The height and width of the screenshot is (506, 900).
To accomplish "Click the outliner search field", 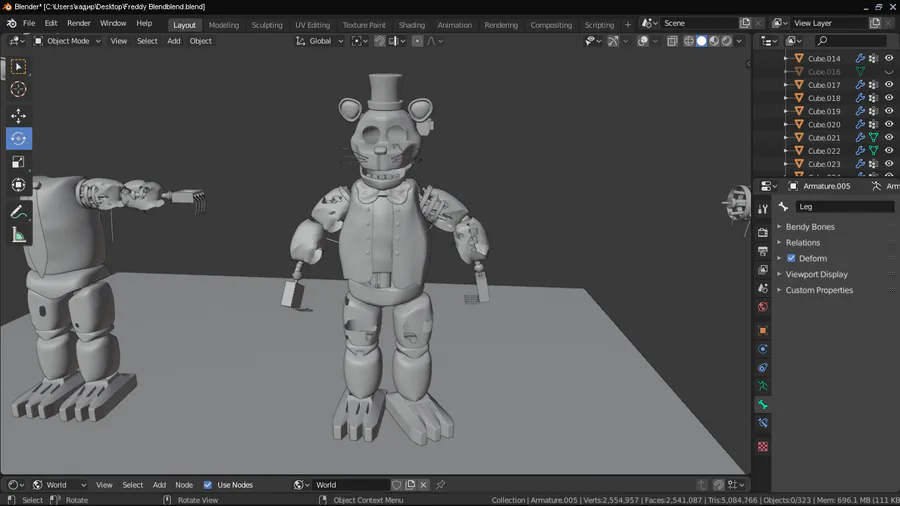I will pyautogui.click(x=850, y=41).
